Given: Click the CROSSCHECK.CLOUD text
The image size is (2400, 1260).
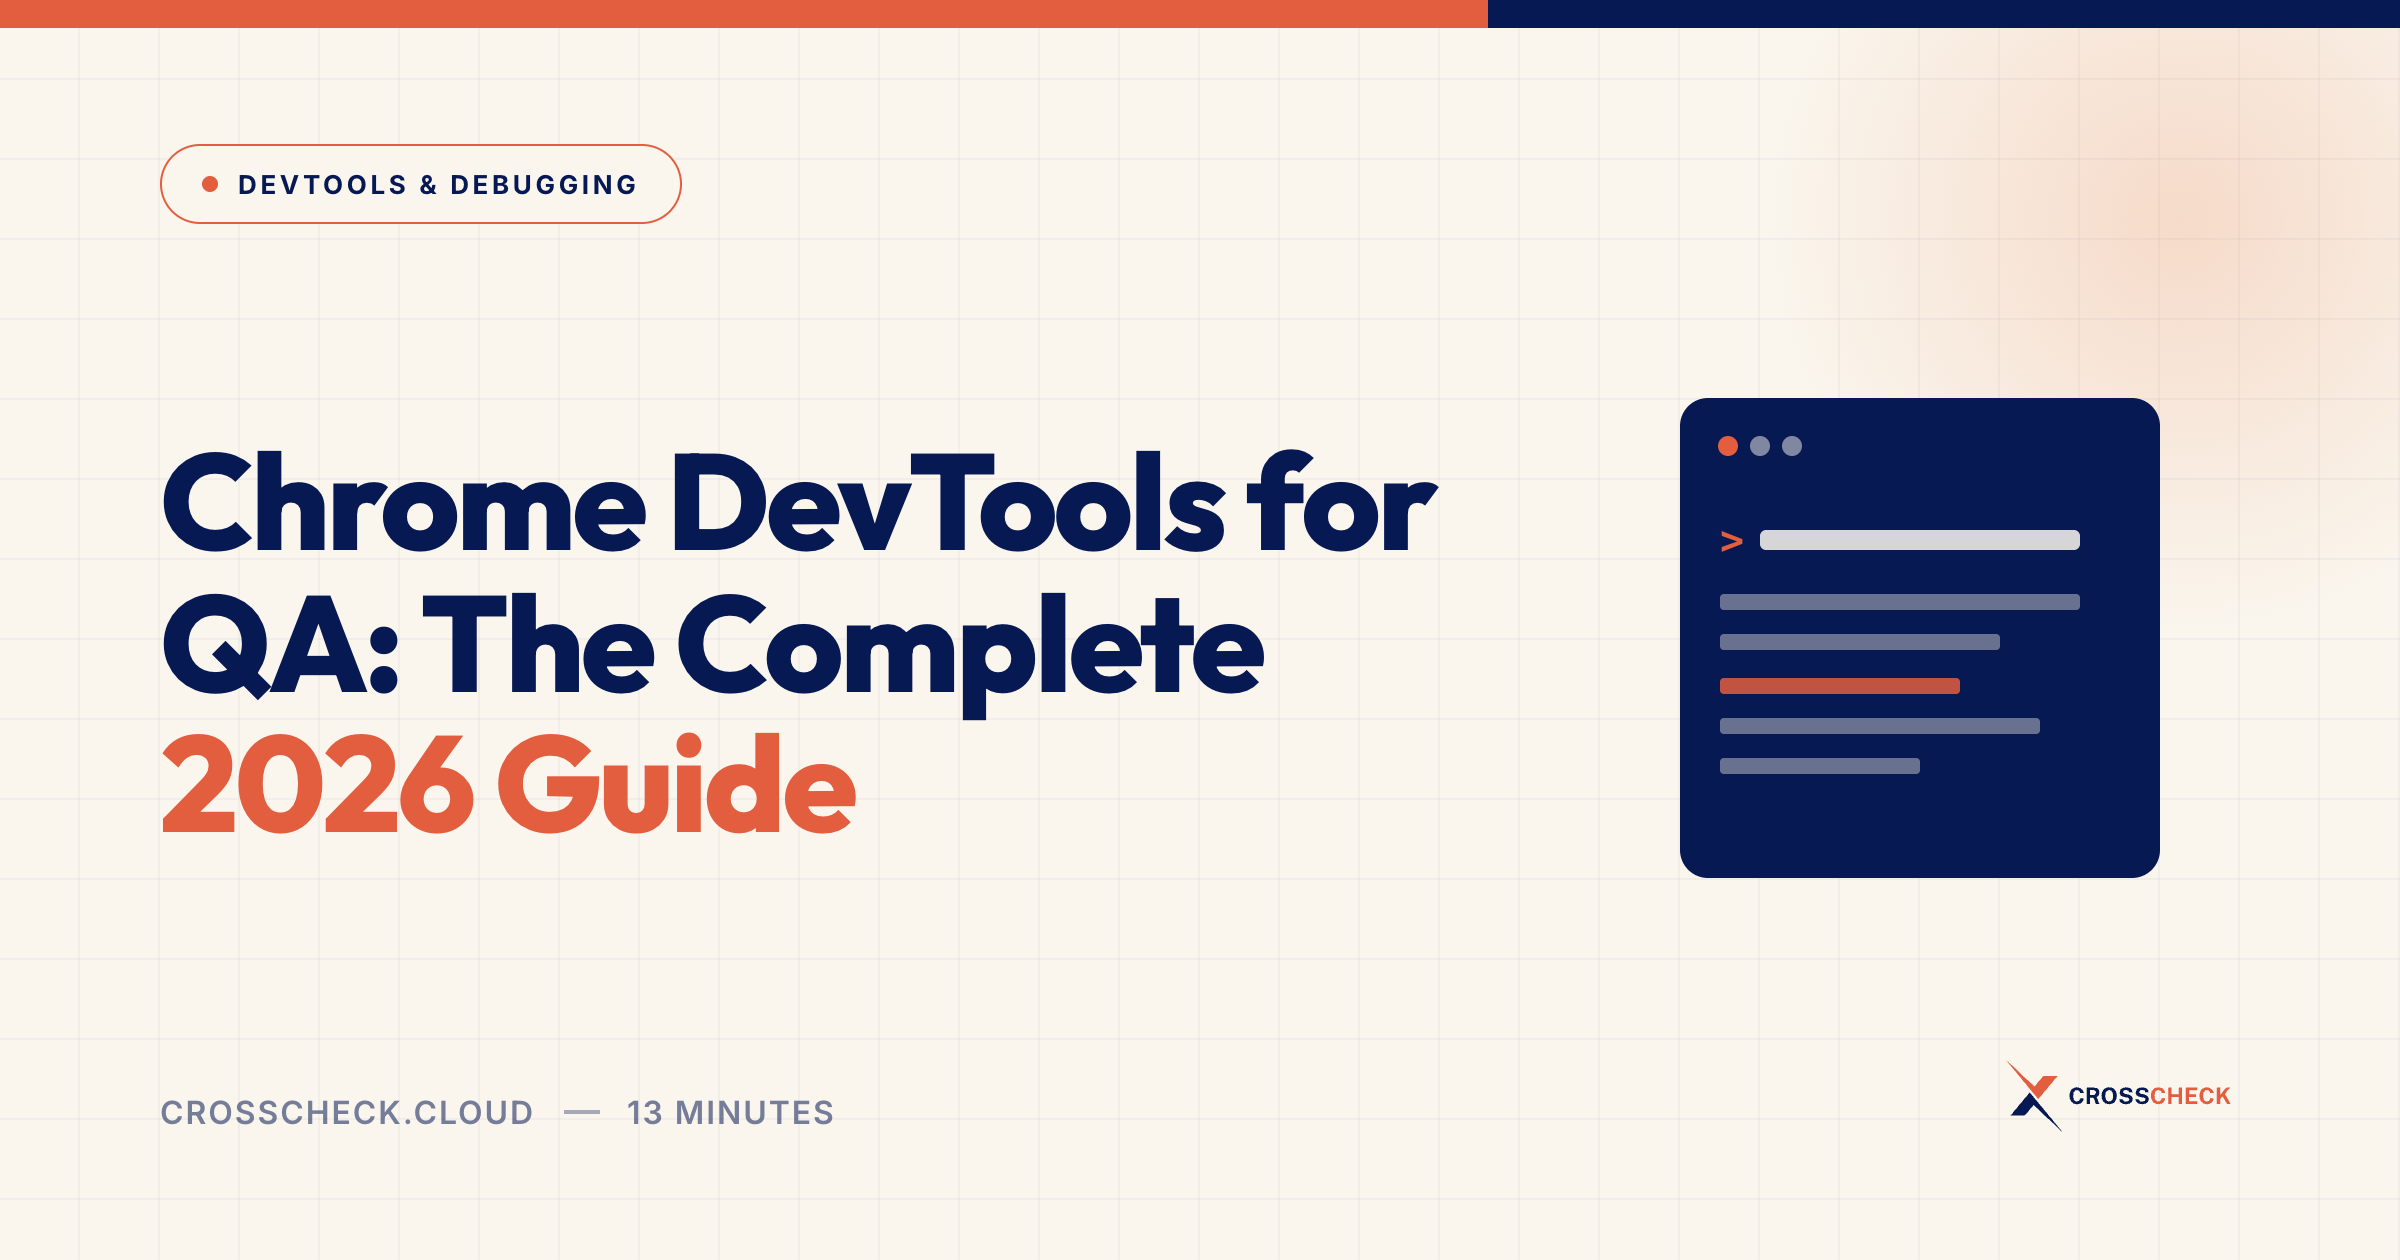Looking at the screenshot, I should pos(347,1112).
